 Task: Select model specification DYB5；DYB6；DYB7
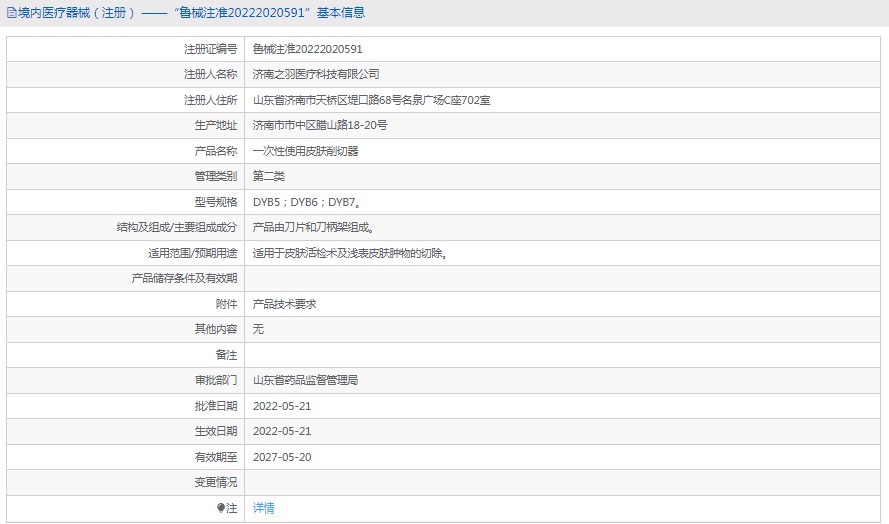pos(306,202)
